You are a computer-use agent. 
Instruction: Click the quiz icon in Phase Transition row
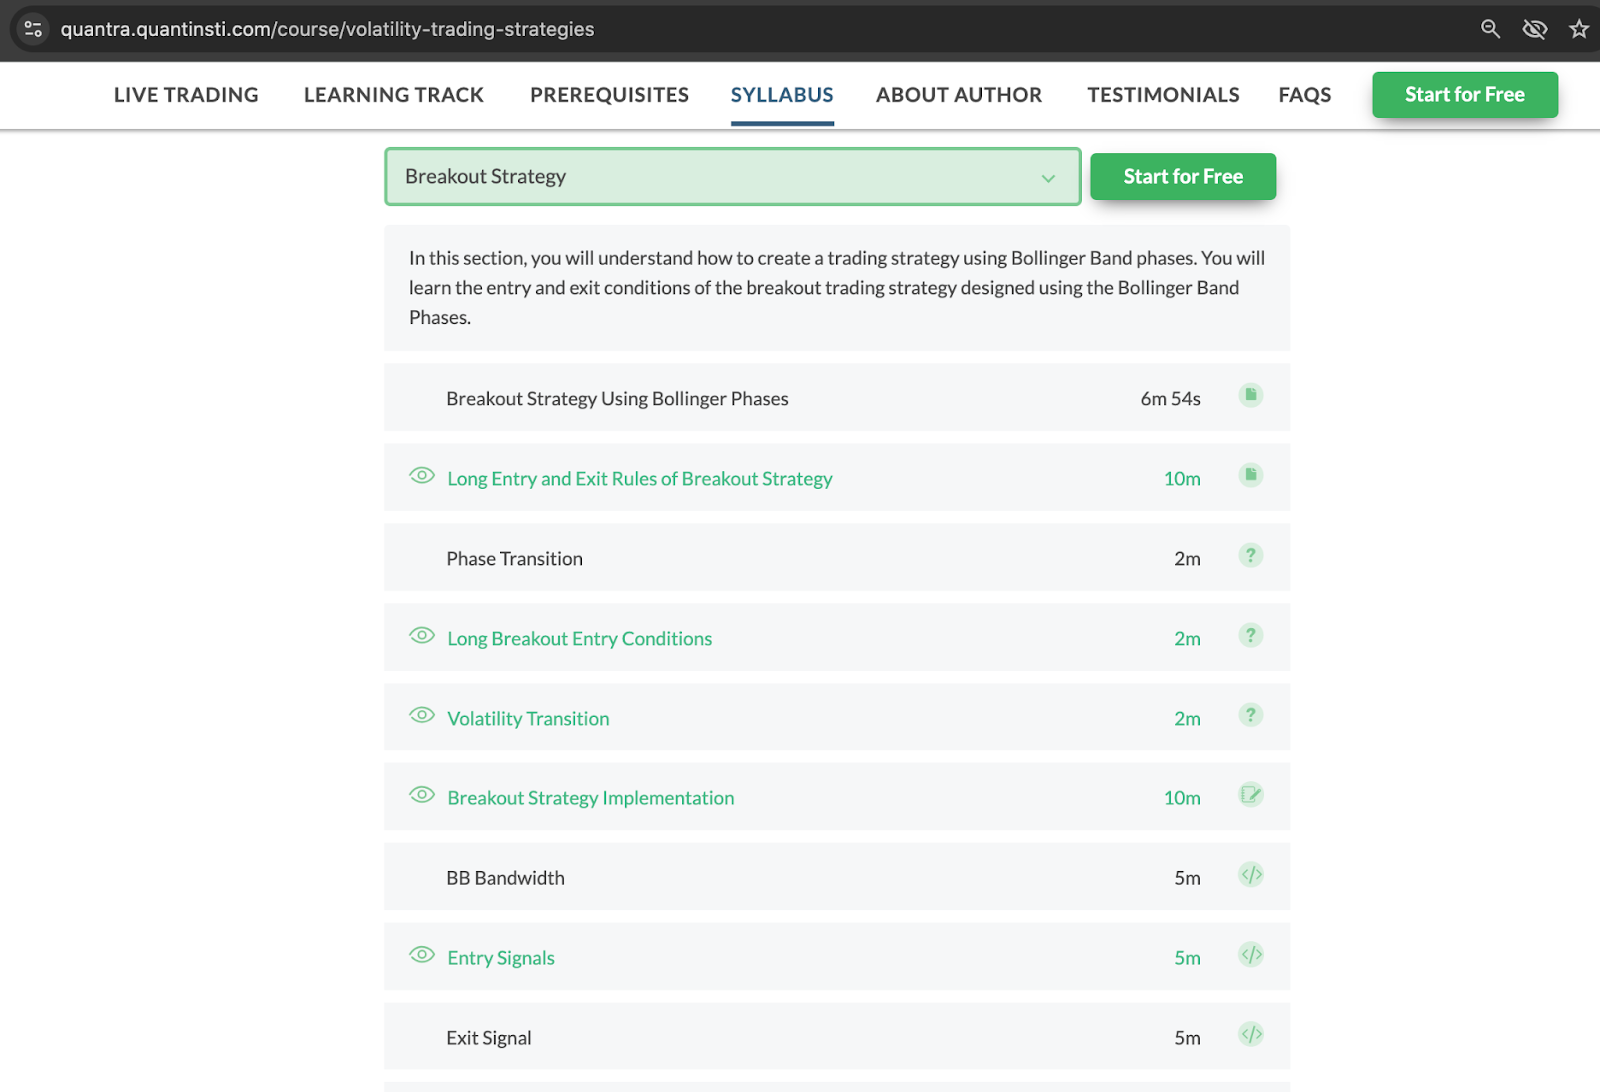pos(1250,555)
